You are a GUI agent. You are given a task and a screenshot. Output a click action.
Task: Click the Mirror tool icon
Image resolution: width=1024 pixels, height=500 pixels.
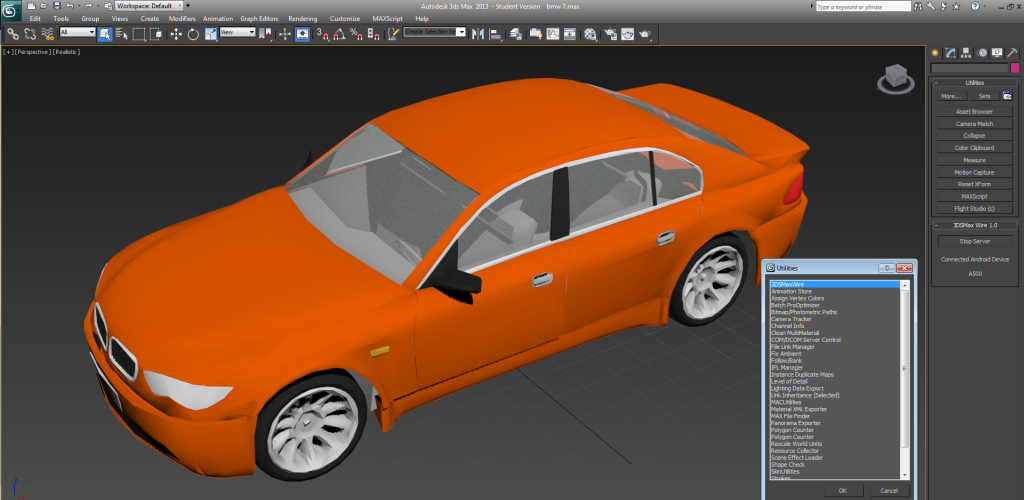tap(477, 33)
